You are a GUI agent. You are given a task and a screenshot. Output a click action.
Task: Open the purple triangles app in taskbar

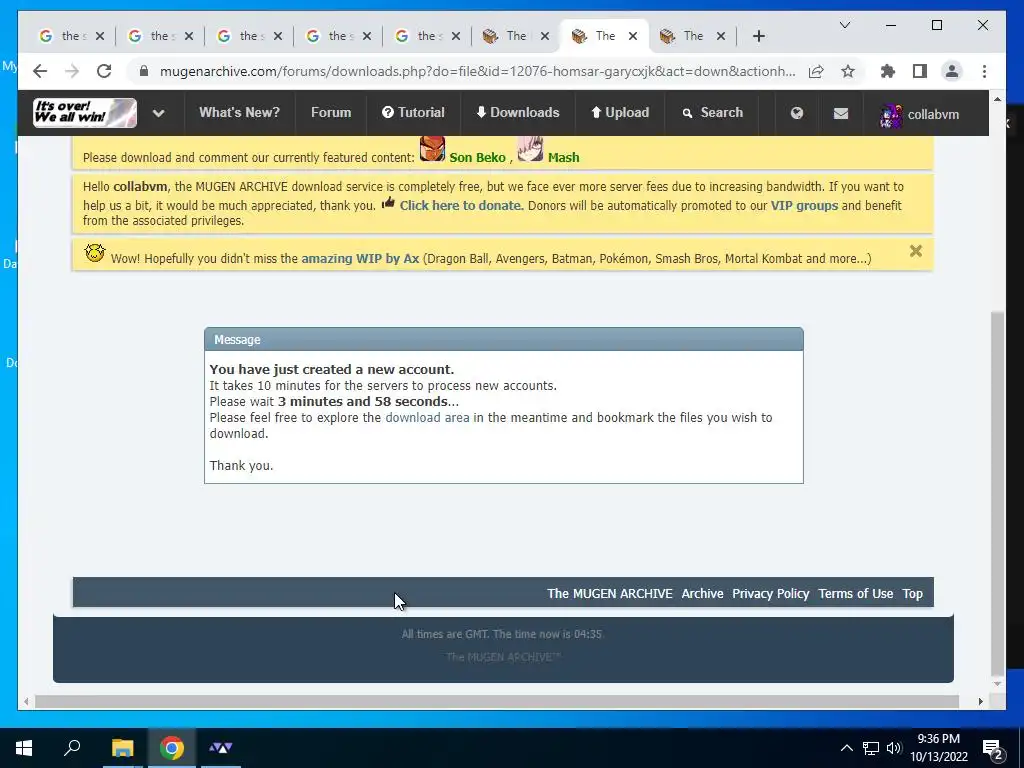[221, 748]
